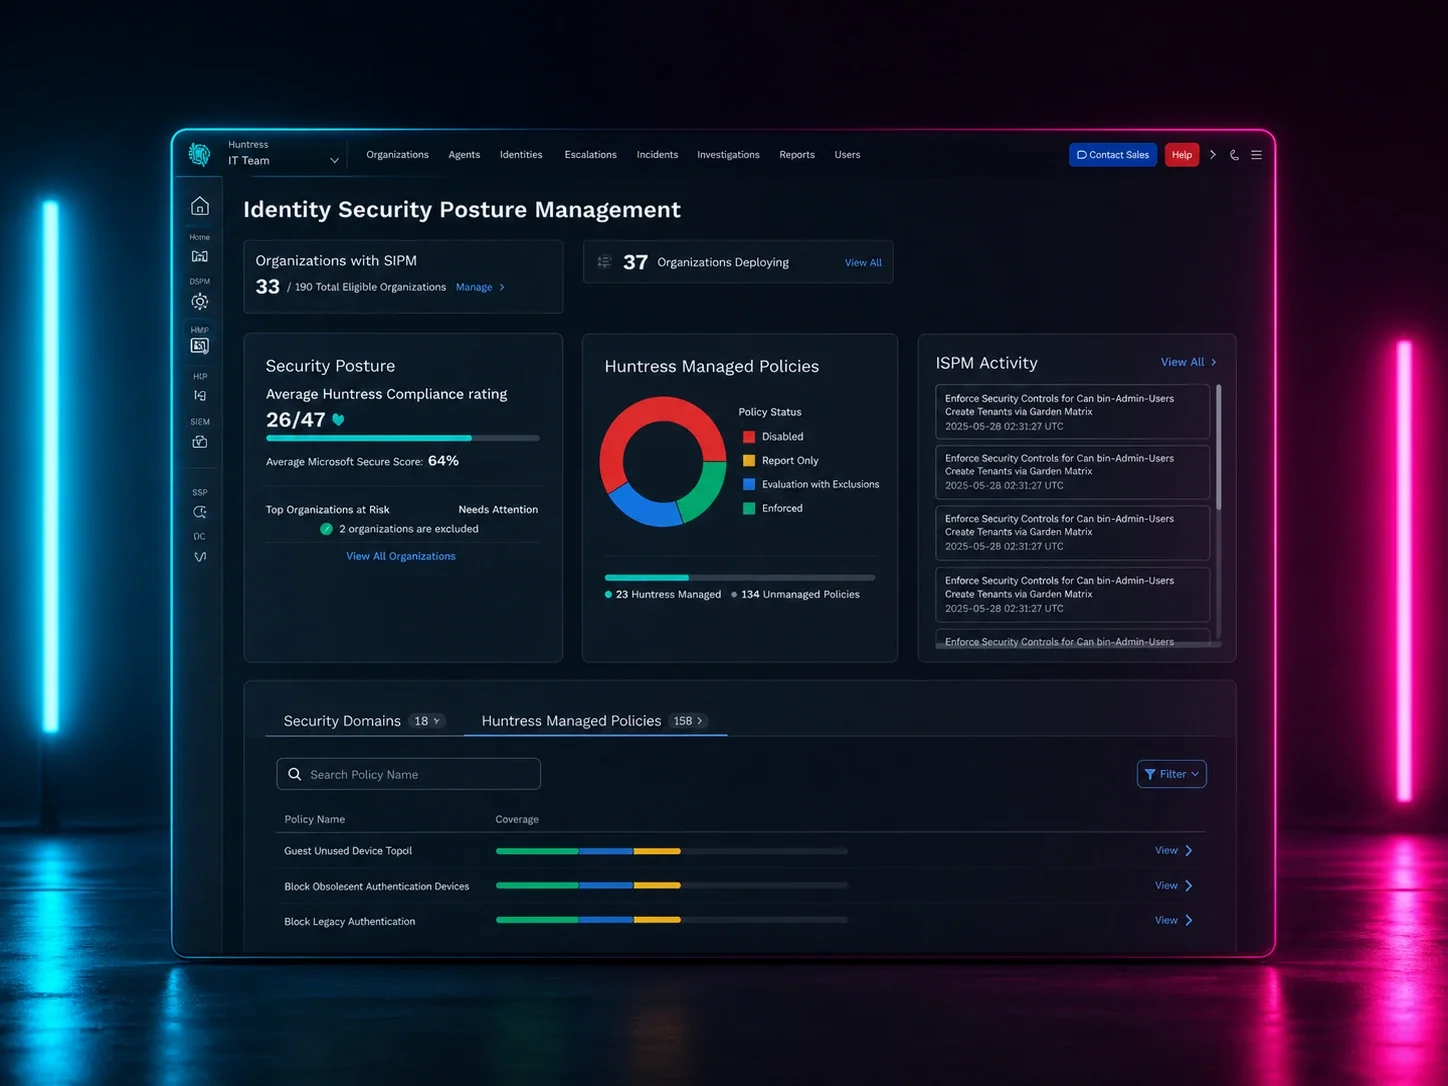Viewport: 1448px width, 1086px height.
Task: Click the View All Organizations link
Action: (401, 556)
